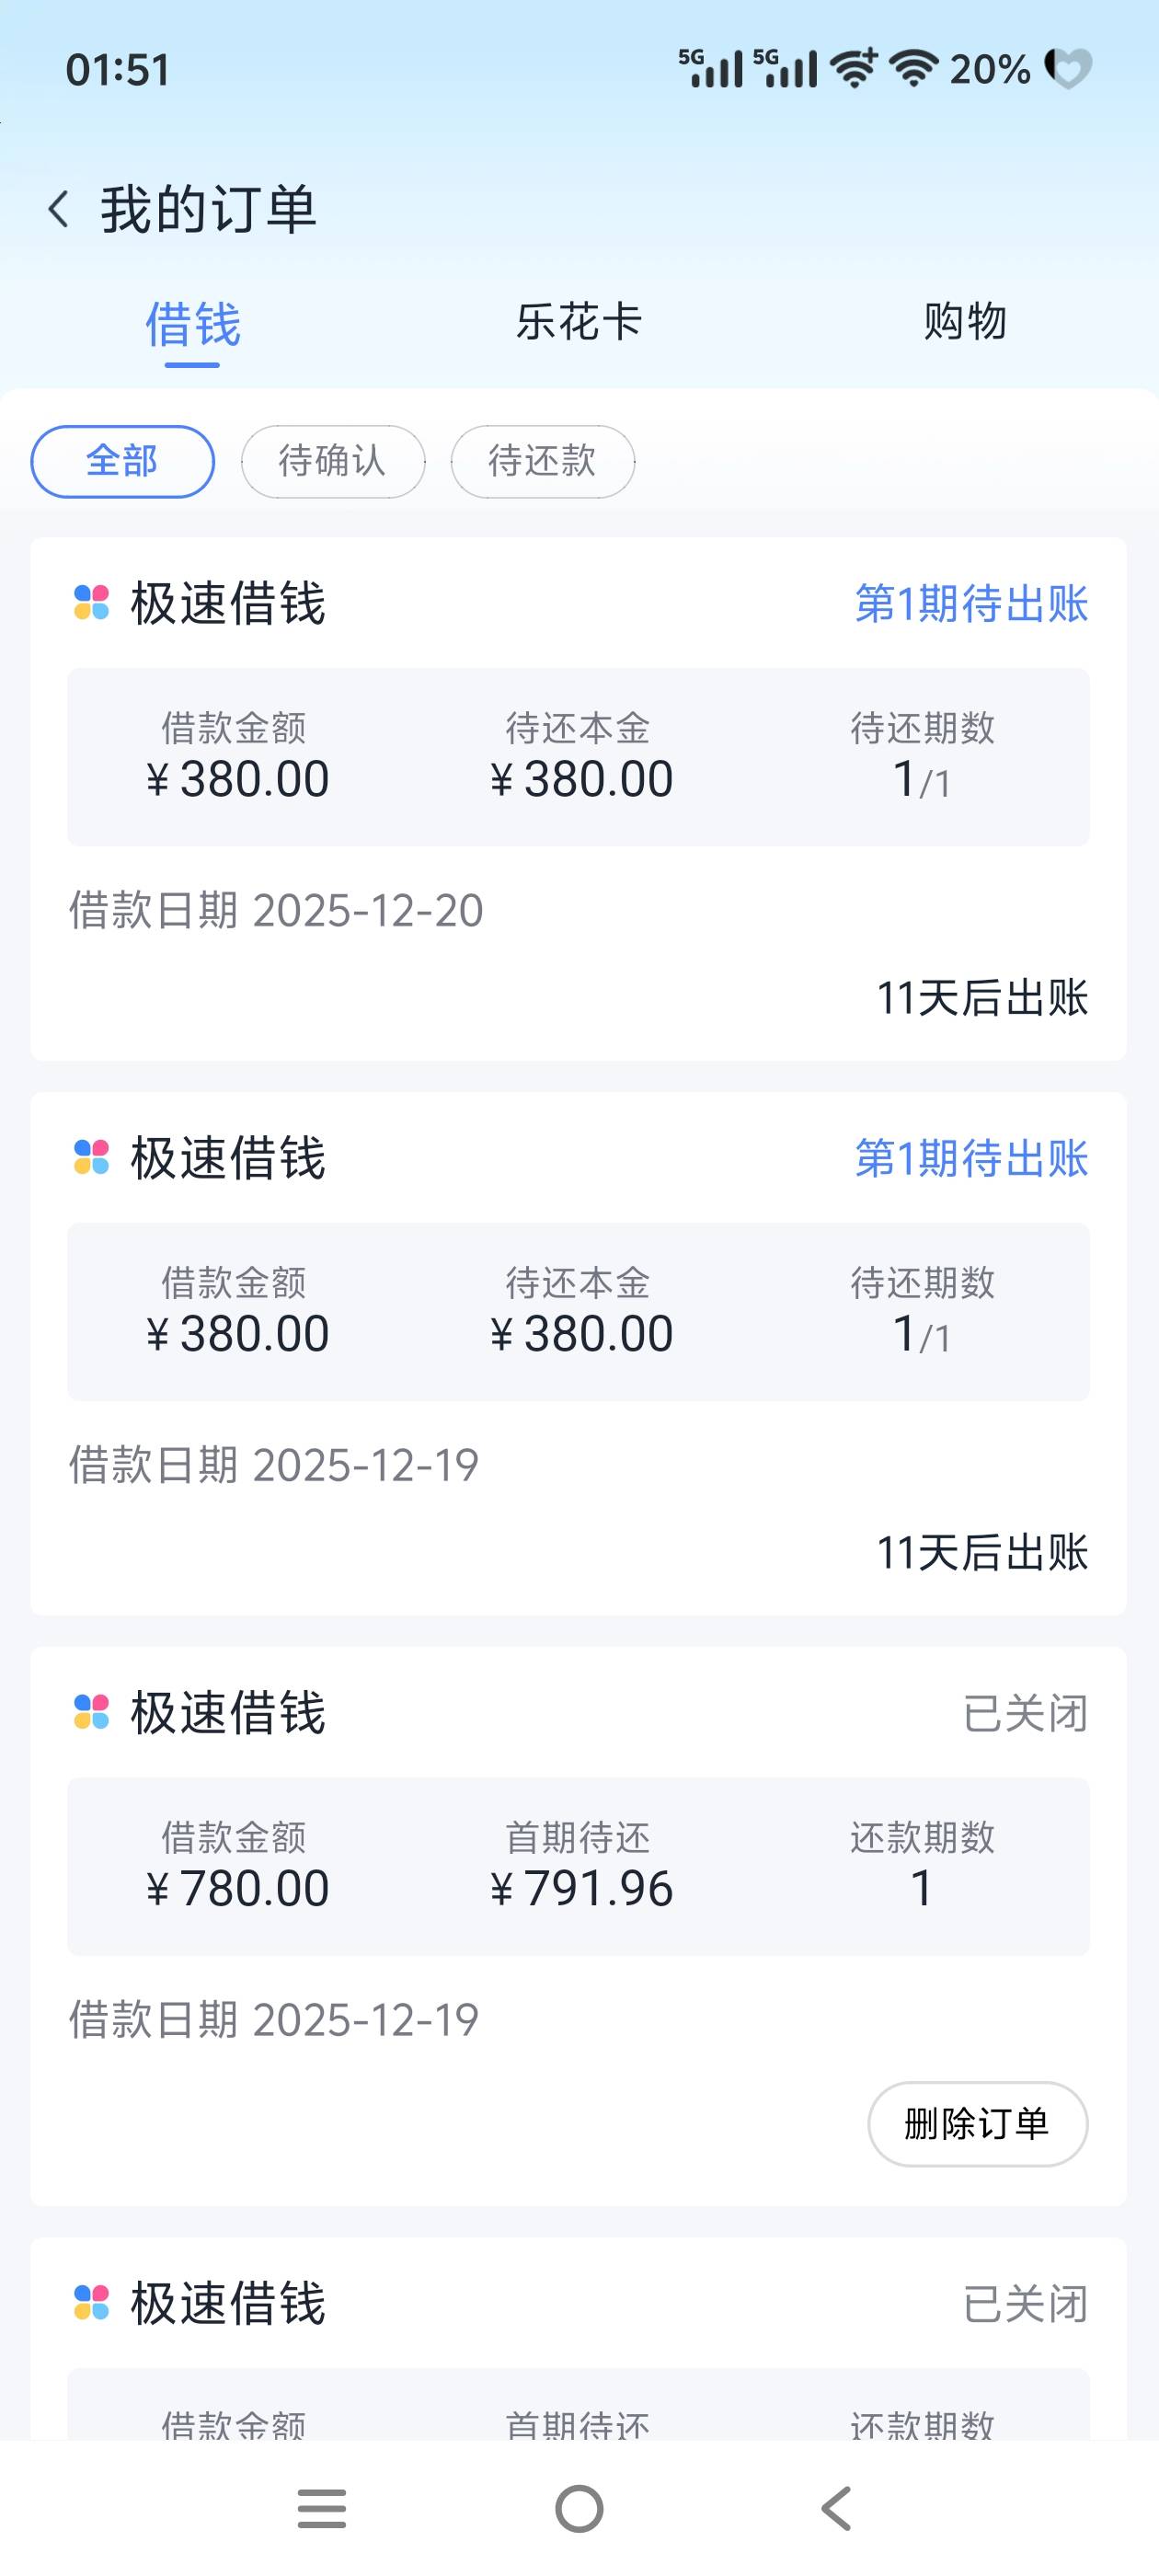The image size is (1159, 2576).
Task: Tap the 极速借钱 logo on 2025-12-19 pending order
Action: [92, 1158]
